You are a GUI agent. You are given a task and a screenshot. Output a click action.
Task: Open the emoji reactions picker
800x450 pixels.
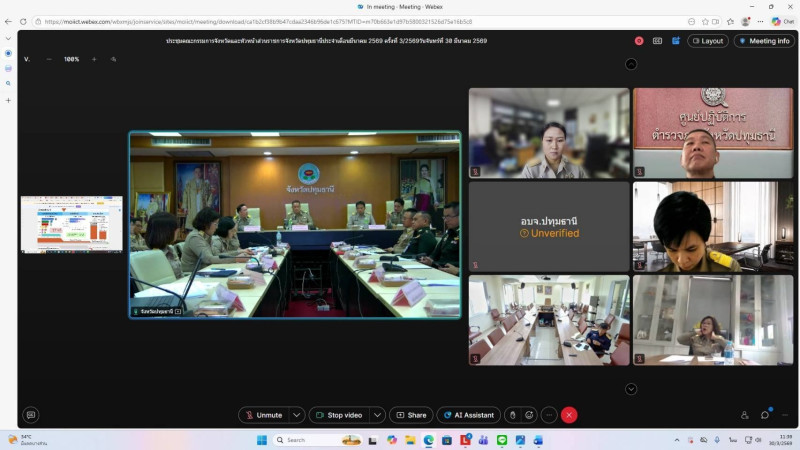[x=530, y=415]
